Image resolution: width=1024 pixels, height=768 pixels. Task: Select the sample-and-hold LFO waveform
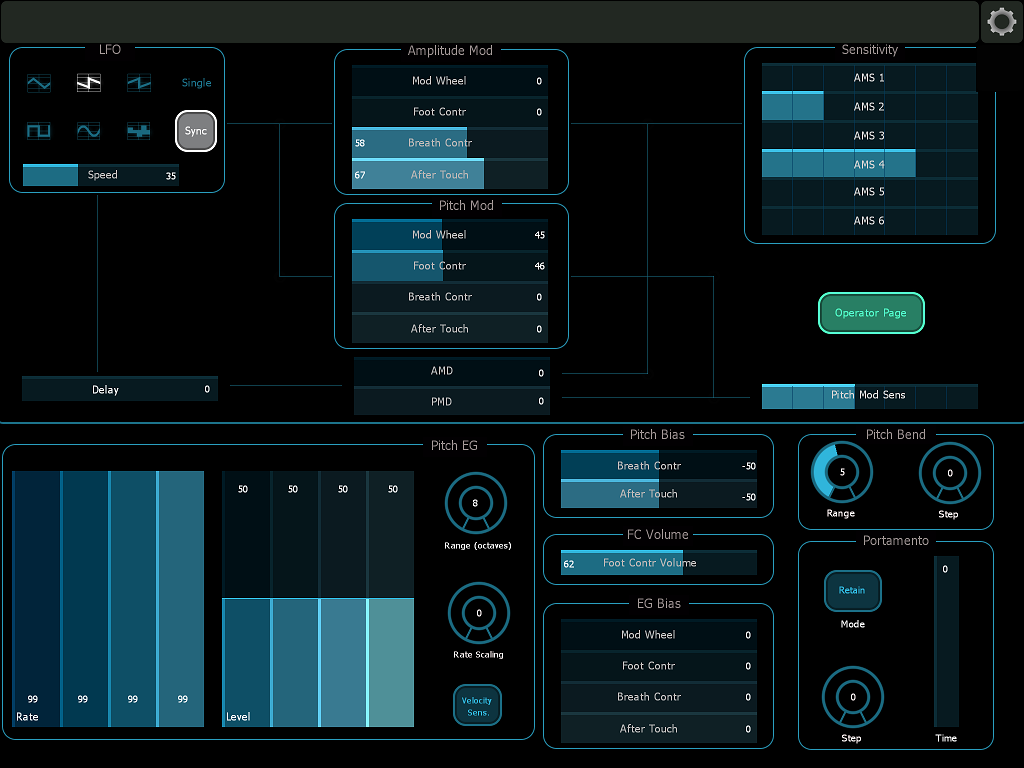tap(138, 131)
